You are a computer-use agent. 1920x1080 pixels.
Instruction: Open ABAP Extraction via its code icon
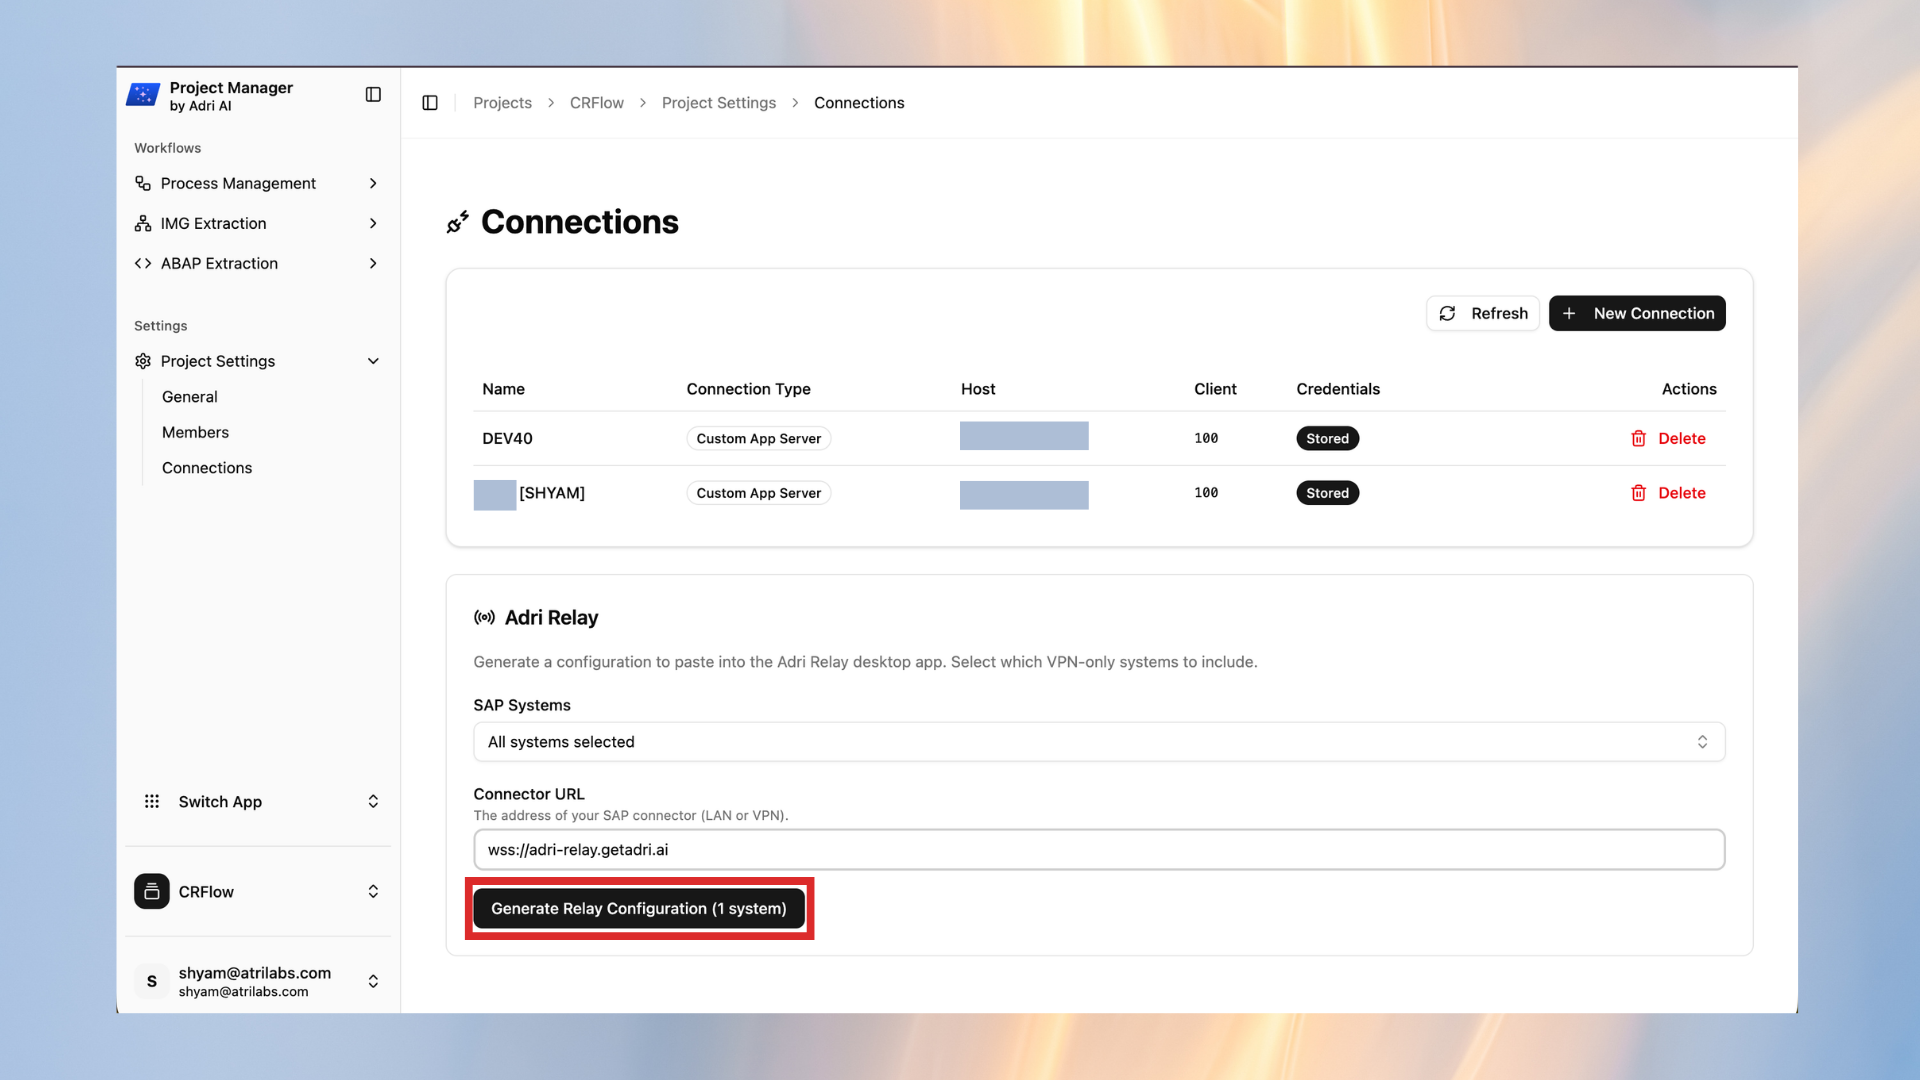143,263
